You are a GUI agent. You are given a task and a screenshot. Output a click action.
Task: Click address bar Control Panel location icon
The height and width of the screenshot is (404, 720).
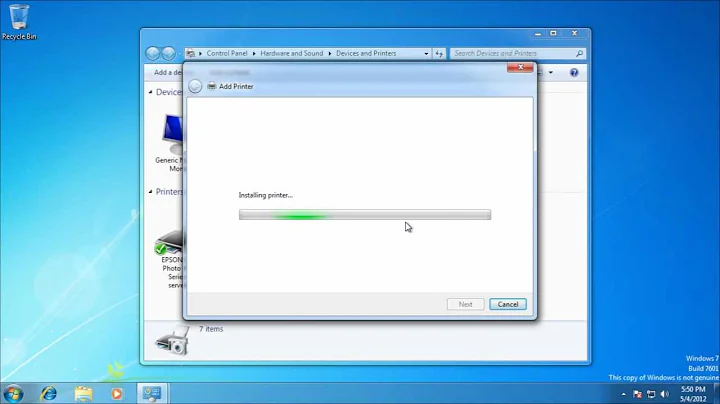pos(191,54)
